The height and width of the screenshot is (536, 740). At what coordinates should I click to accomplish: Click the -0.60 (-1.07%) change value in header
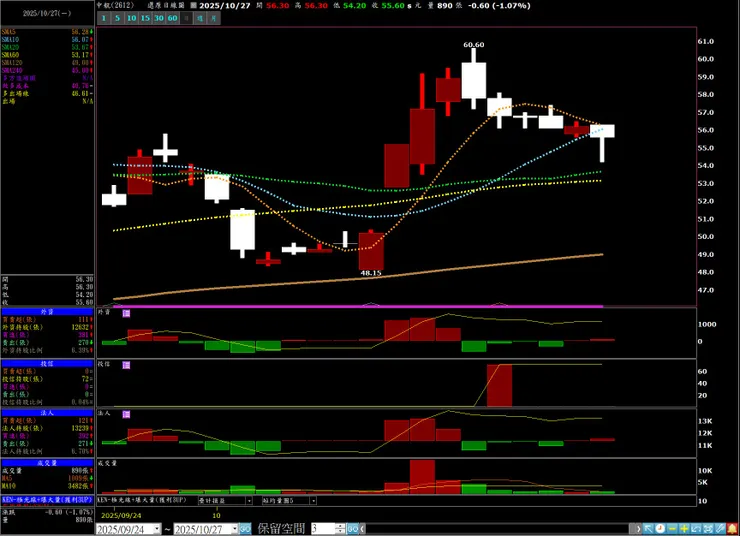pos(498,6)
